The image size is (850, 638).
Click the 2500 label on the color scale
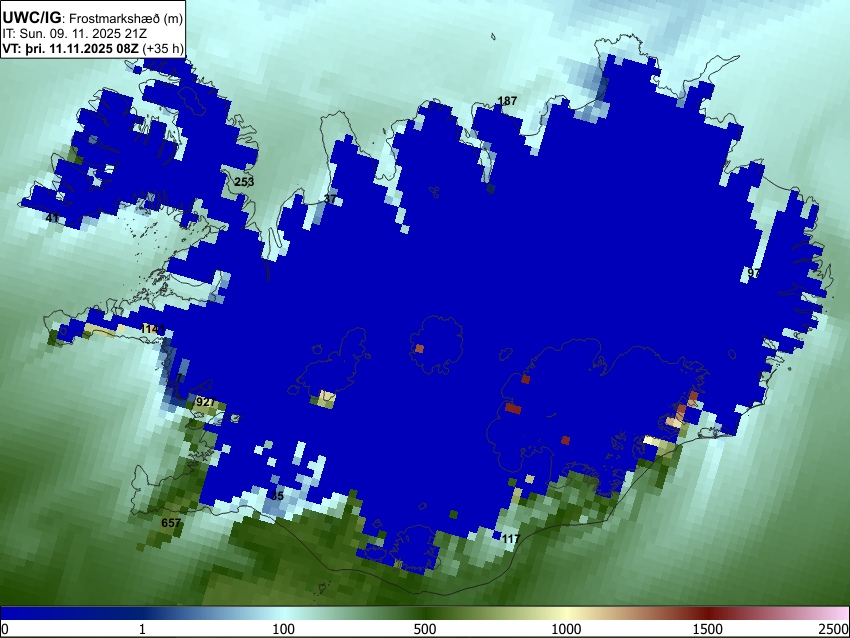pos(834,629)
